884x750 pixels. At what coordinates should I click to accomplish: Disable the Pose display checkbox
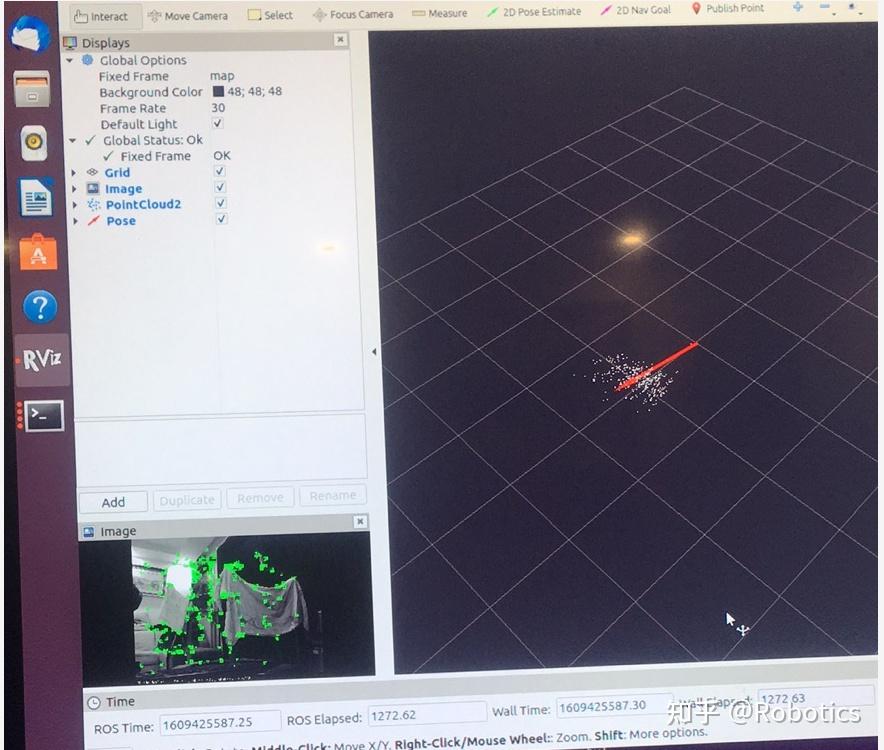[221, 219]
